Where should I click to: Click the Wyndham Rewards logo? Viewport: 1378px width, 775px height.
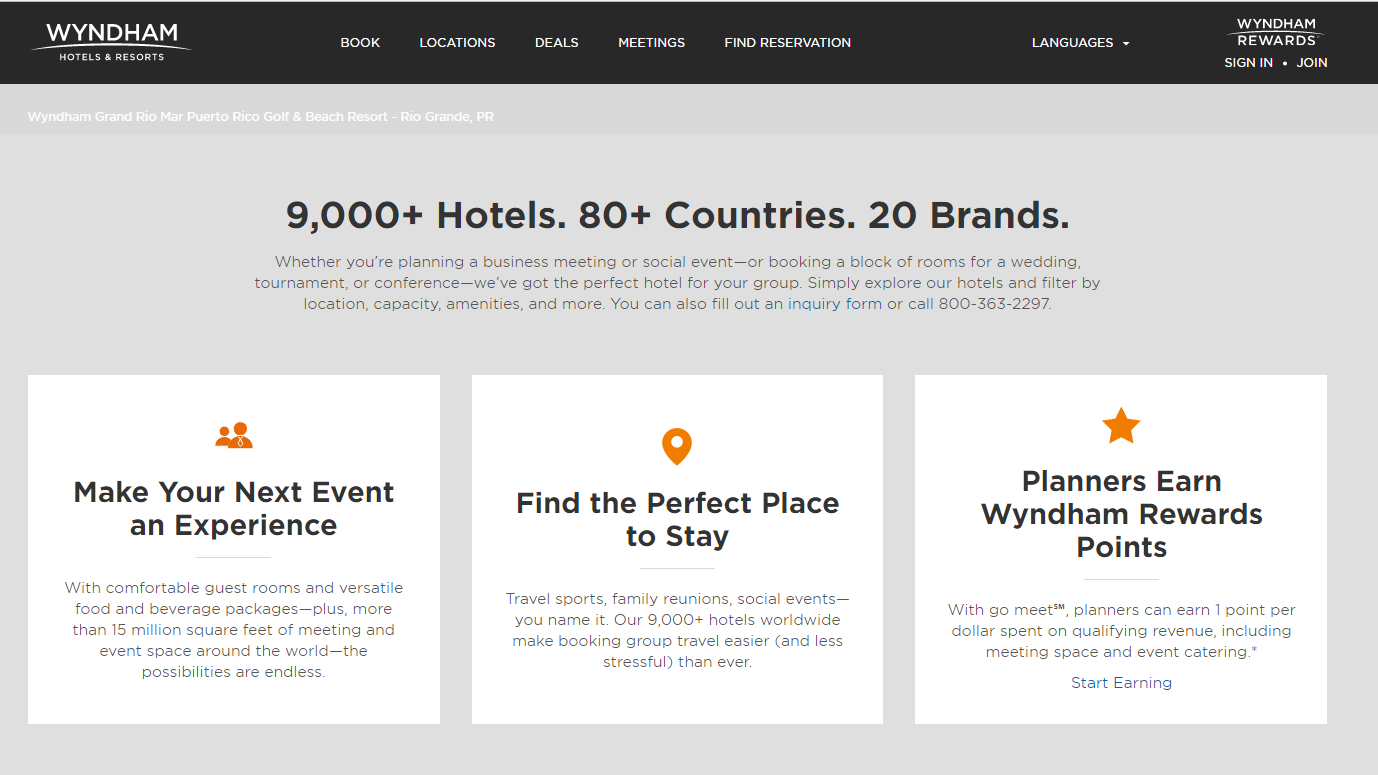coord(1276,32)
